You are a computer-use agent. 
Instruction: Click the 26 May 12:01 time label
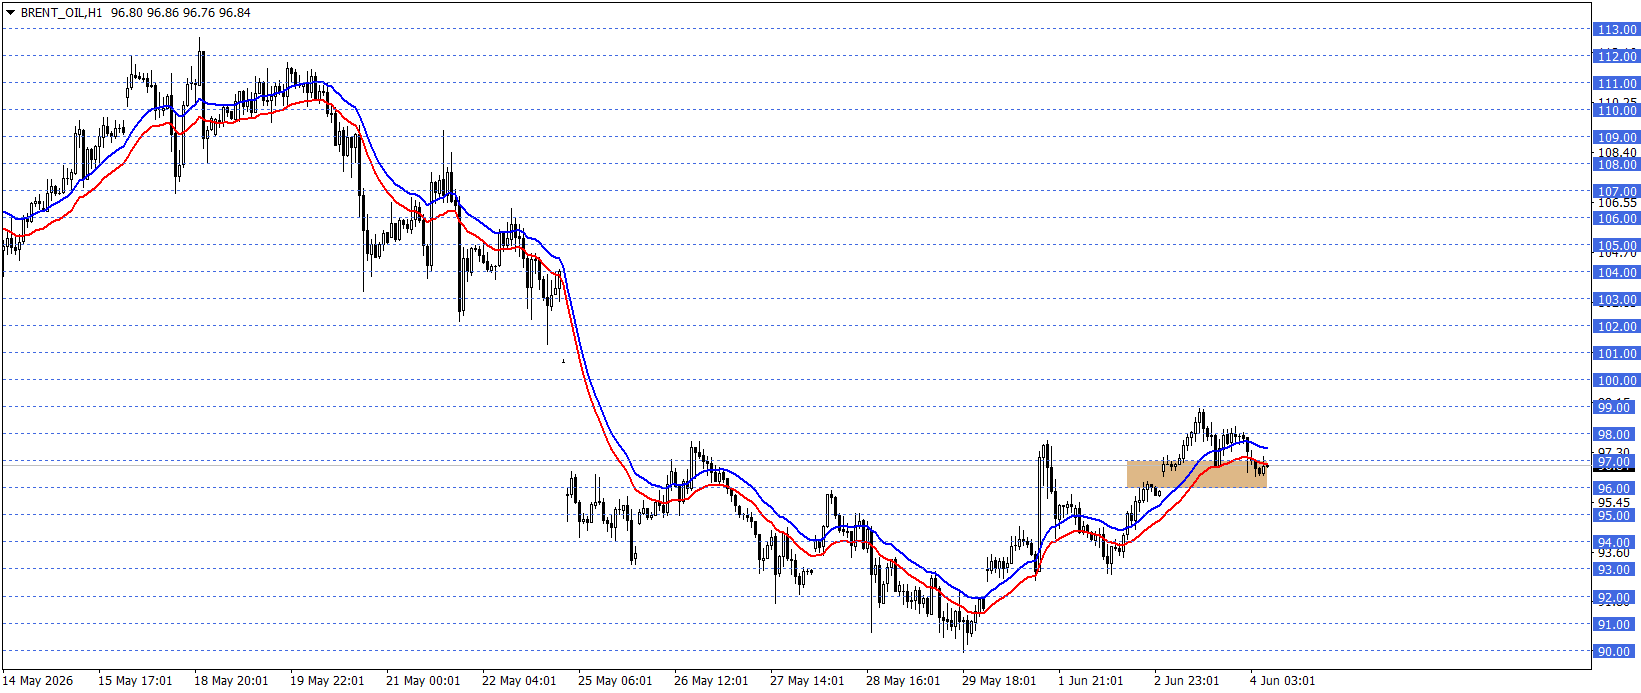pos(711,681)
